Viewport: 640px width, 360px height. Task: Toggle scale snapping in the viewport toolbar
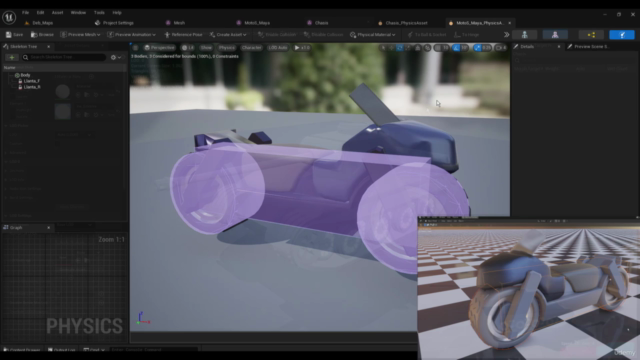(x=477, y=48)
